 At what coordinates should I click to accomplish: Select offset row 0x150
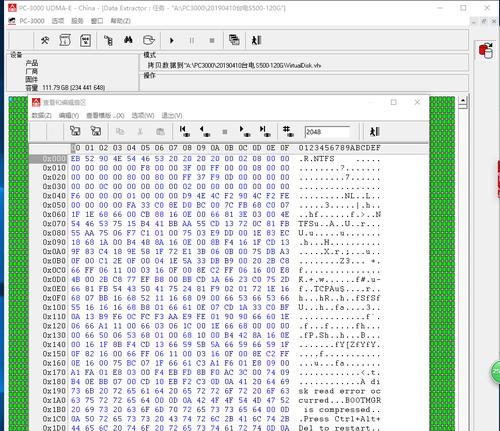click(54, 354)
